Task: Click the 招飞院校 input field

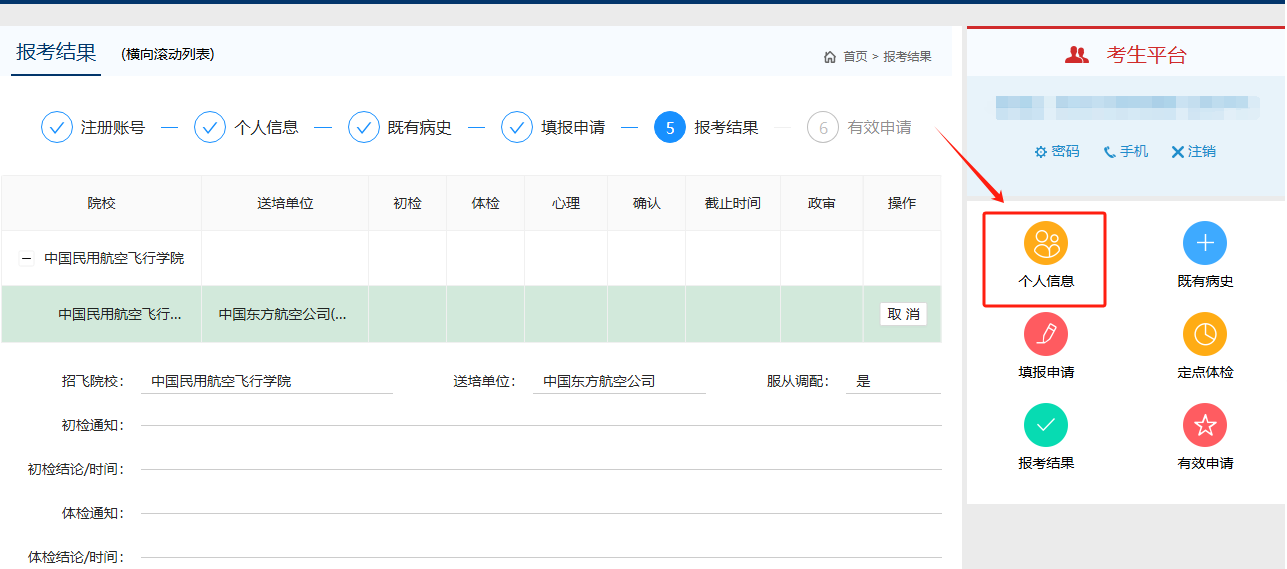Action: [x=266, y=381]
